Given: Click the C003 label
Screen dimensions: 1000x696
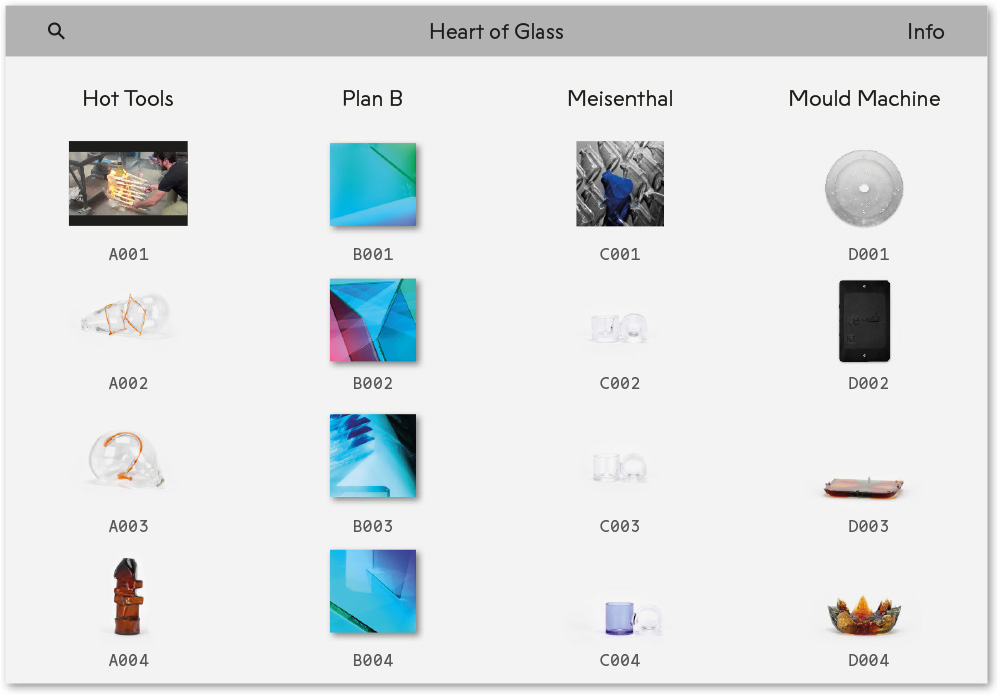Looking at the screenshot, I should click(620, 526).
